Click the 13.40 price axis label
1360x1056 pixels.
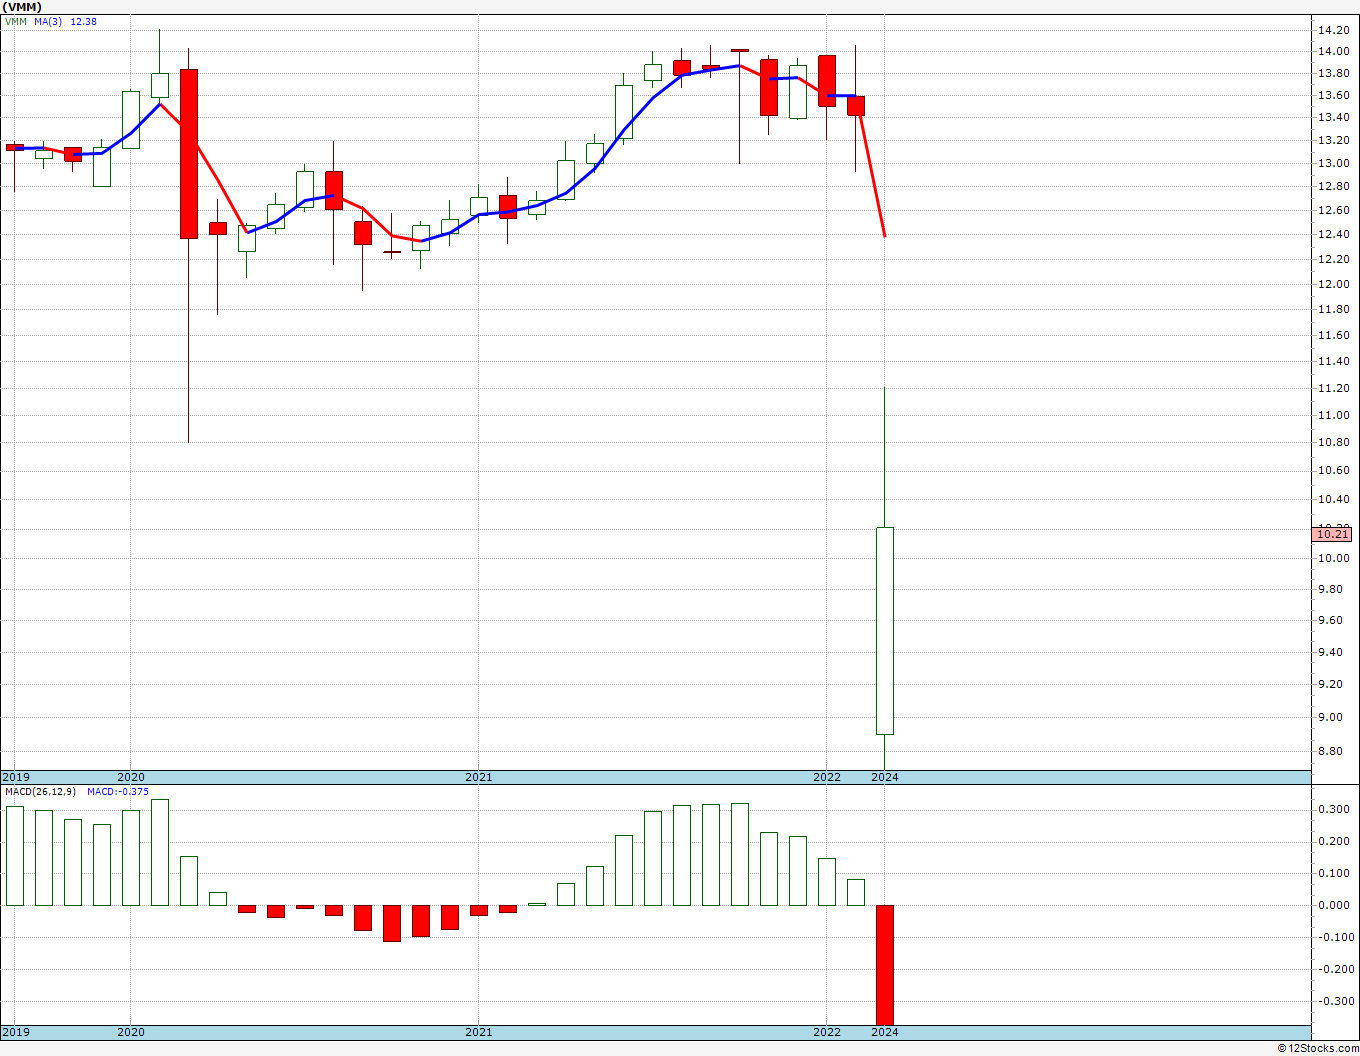[x=1333, y=117]
